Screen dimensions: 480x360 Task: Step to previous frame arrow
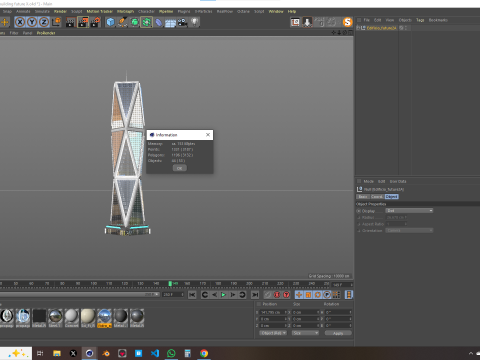click(214, 295)
